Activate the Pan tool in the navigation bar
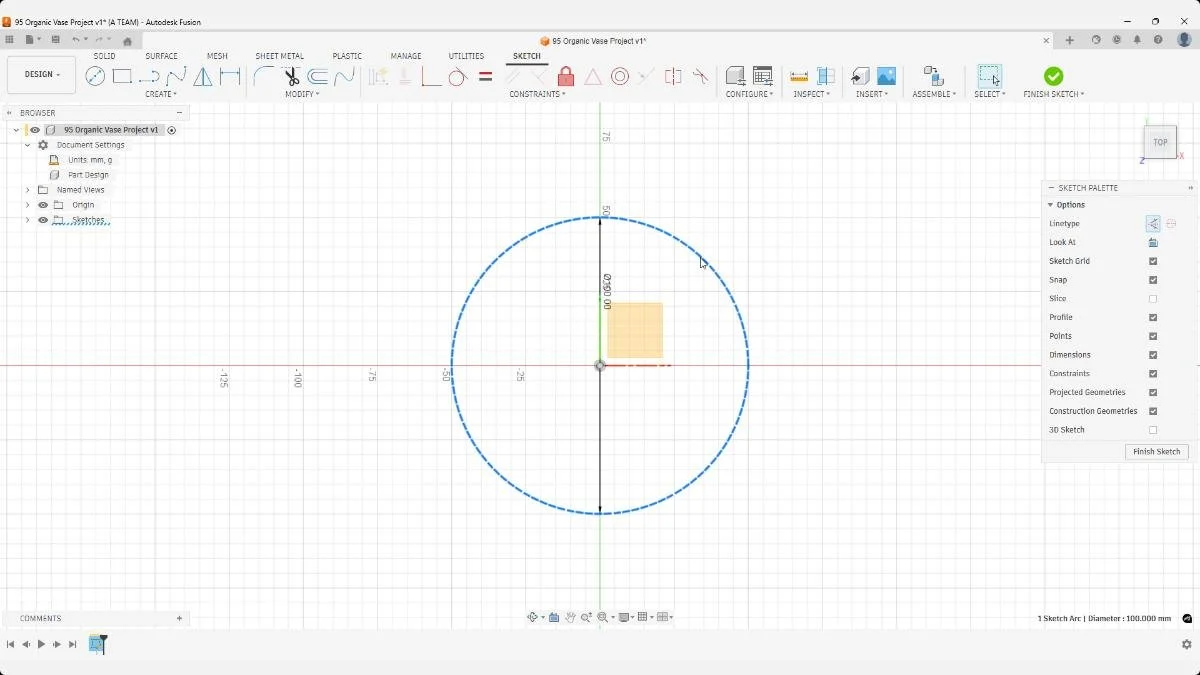 point(568,617)
